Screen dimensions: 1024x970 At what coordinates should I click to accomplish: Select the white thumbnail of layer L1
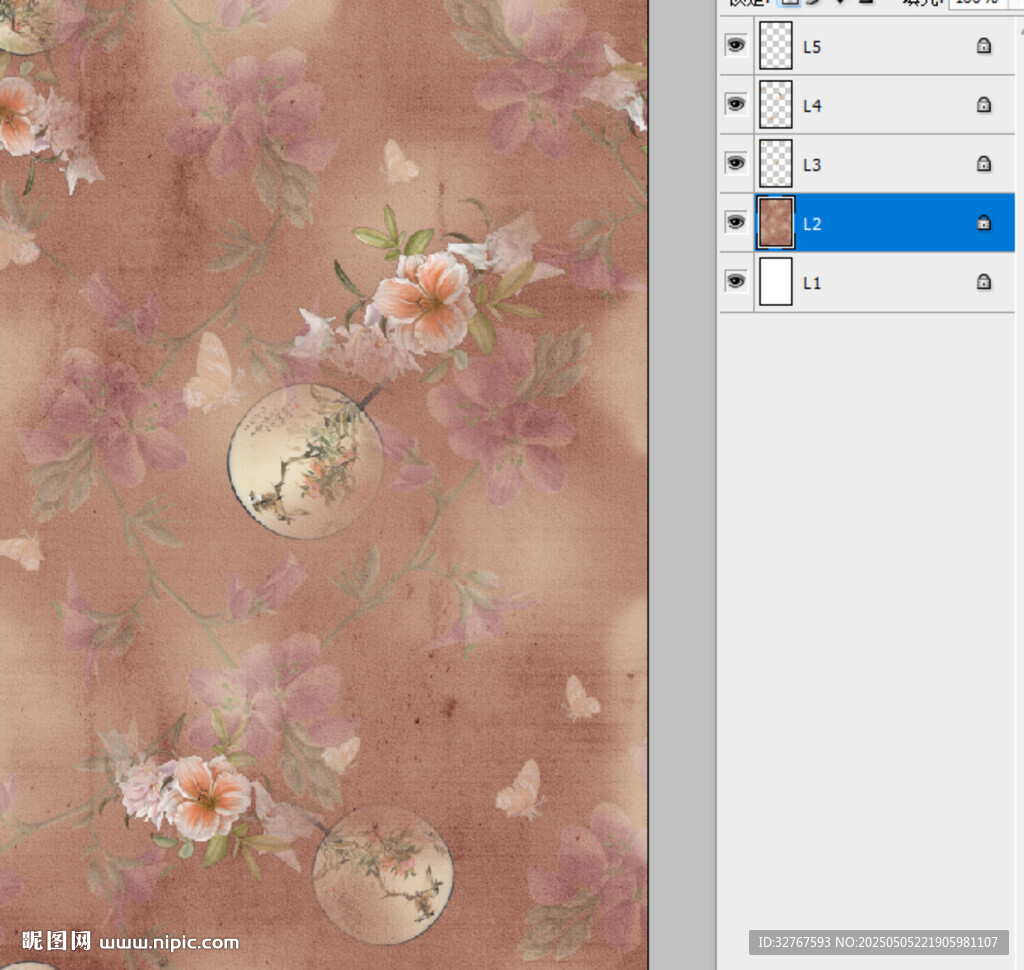point(776,282)
